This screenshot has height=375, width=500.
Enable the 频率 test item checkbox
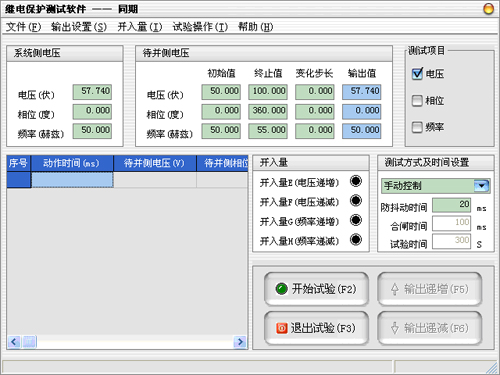(417, 127)
